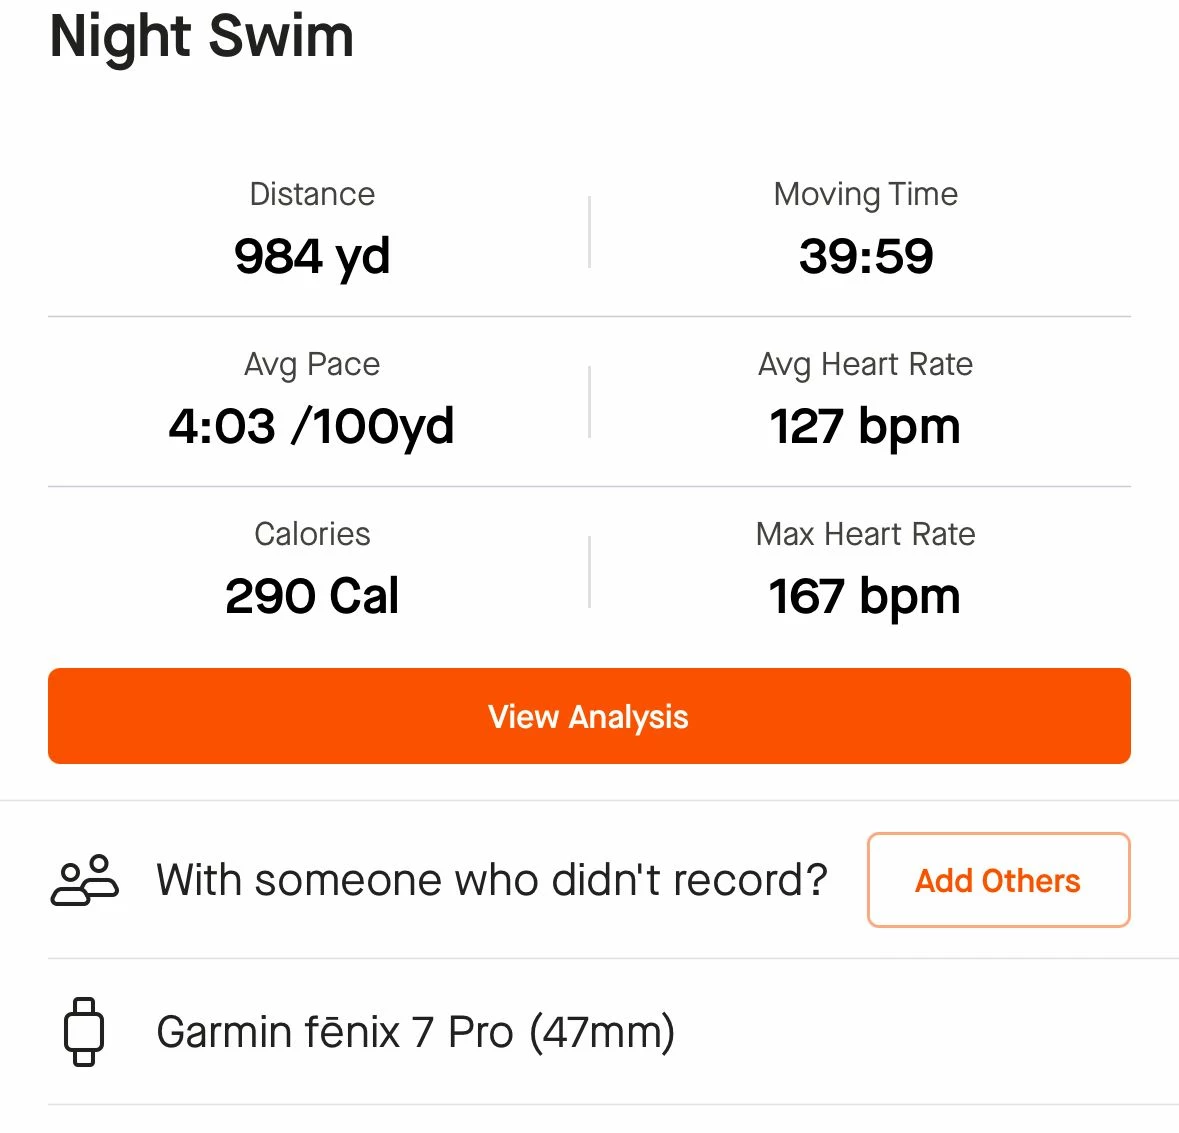Tap the Add Others button

[x=999, y=880]
